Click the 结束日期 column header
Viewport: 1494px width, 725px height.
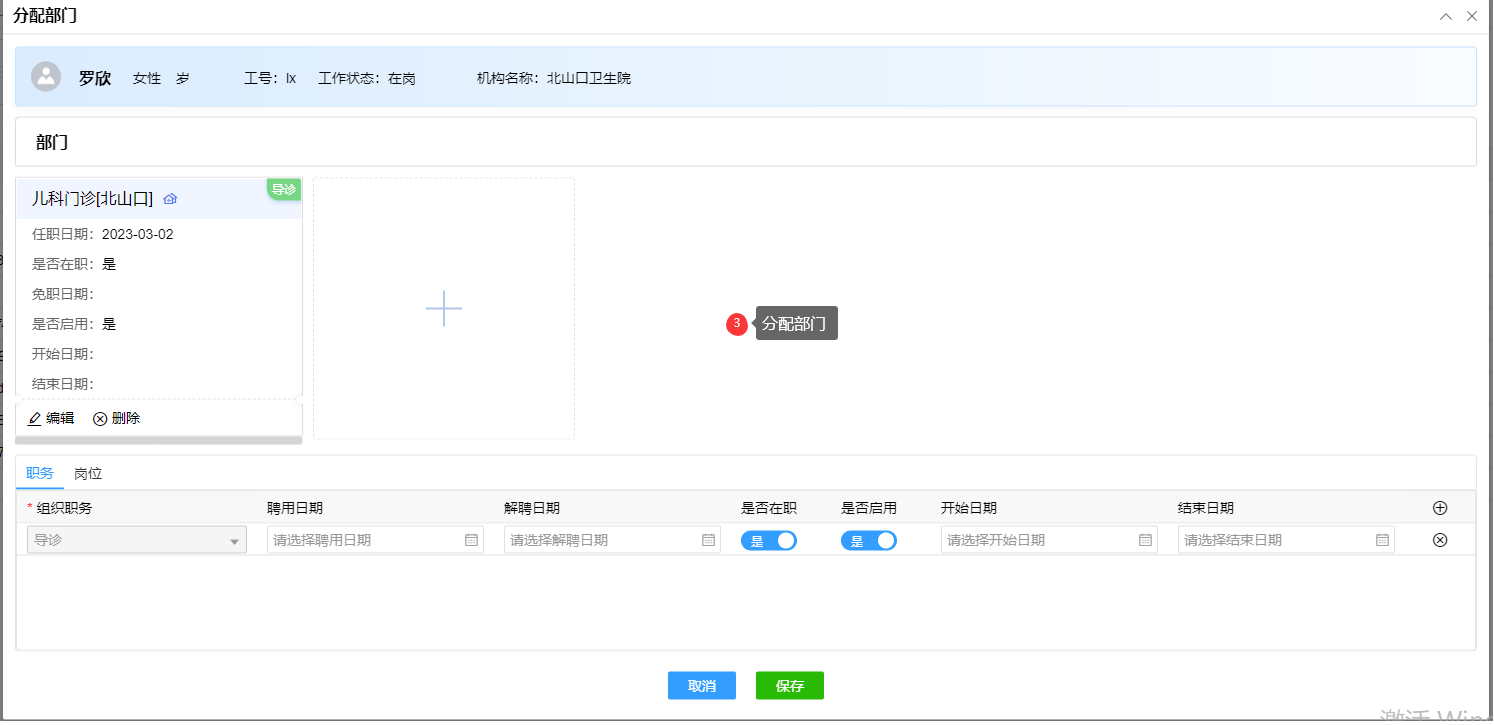1206,508
